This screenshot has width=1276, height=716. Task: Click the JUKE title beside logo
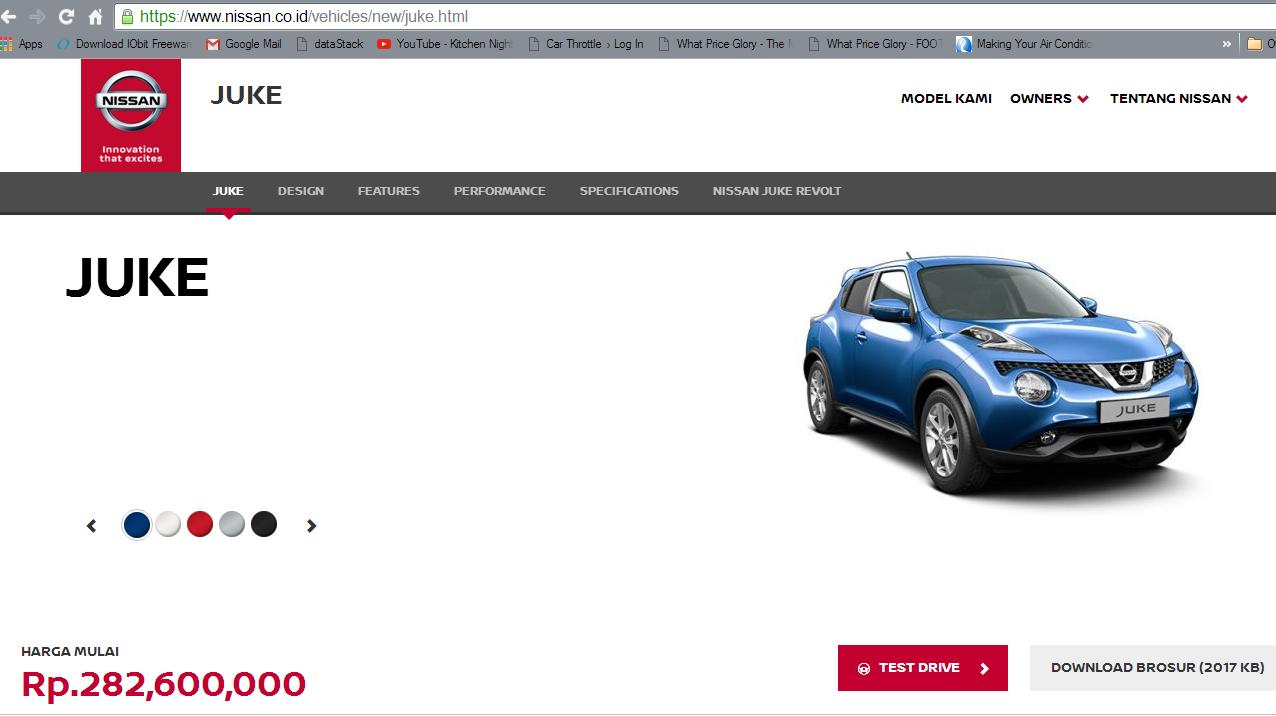pos(246,96)
